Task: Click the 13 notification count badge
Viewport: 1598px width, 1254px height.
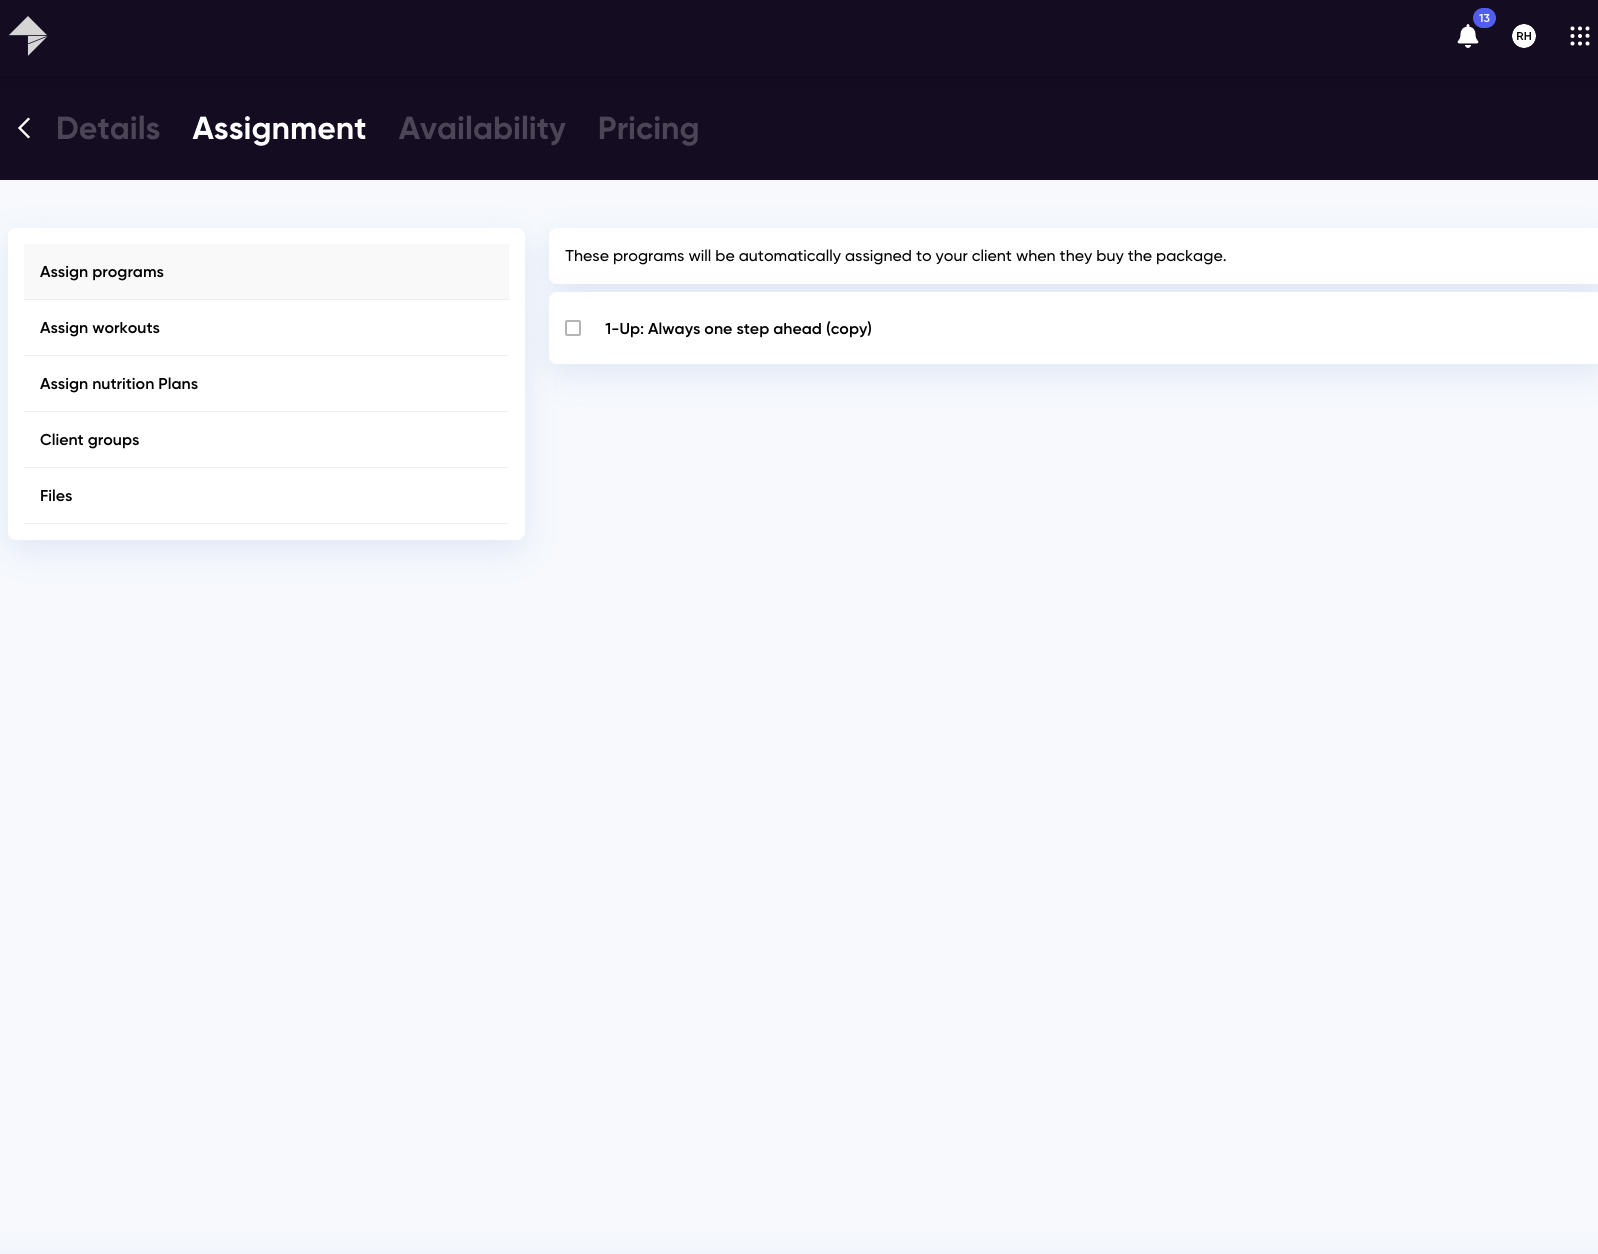Action: click(x=1484, y=18)
